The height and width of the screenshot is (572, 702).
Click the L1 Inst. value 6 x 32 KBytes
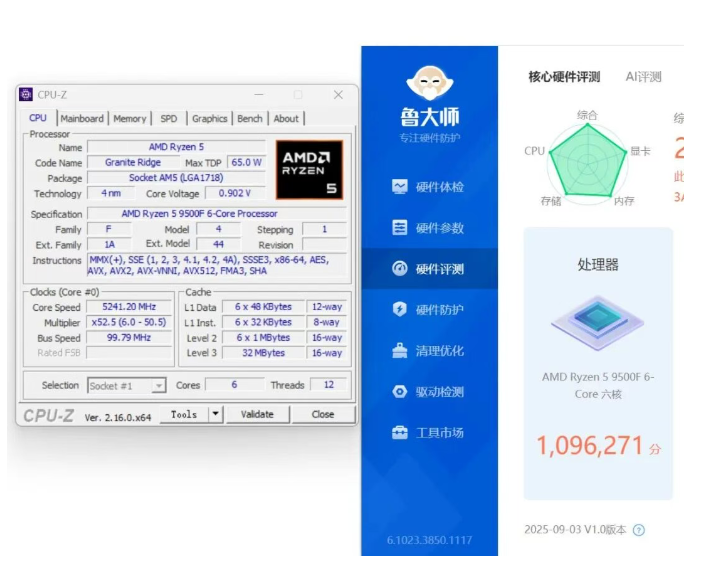(263, 322)
